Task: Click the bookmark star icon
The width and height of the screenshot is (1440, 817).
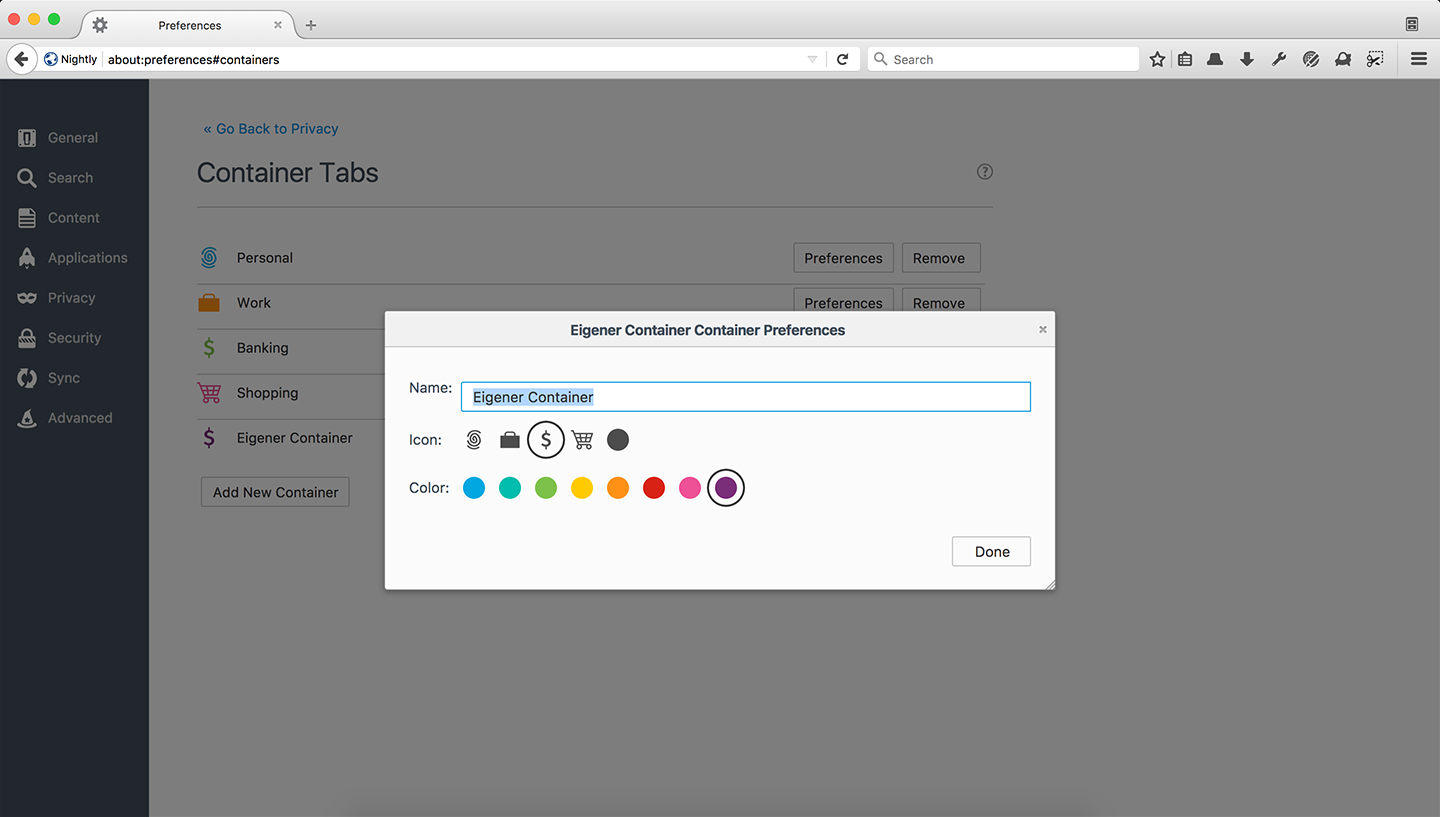Action: tap(1157, 59)
